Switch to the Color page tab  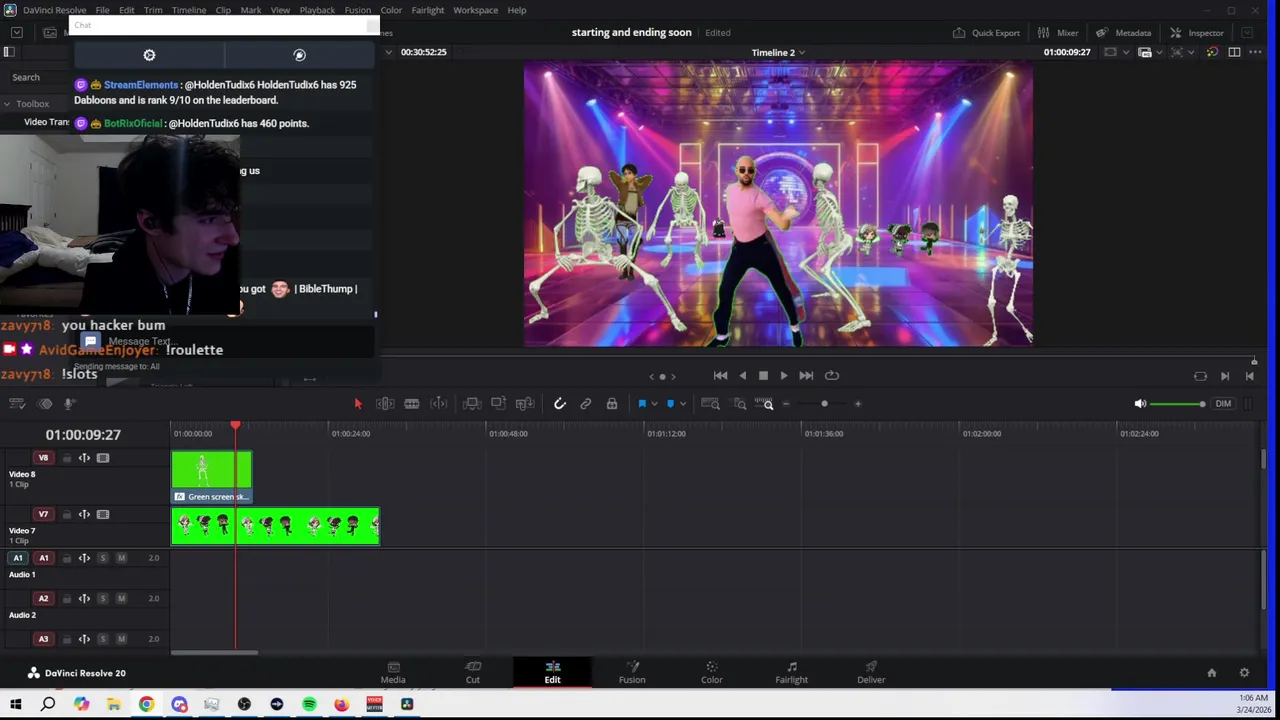point(711,673)
